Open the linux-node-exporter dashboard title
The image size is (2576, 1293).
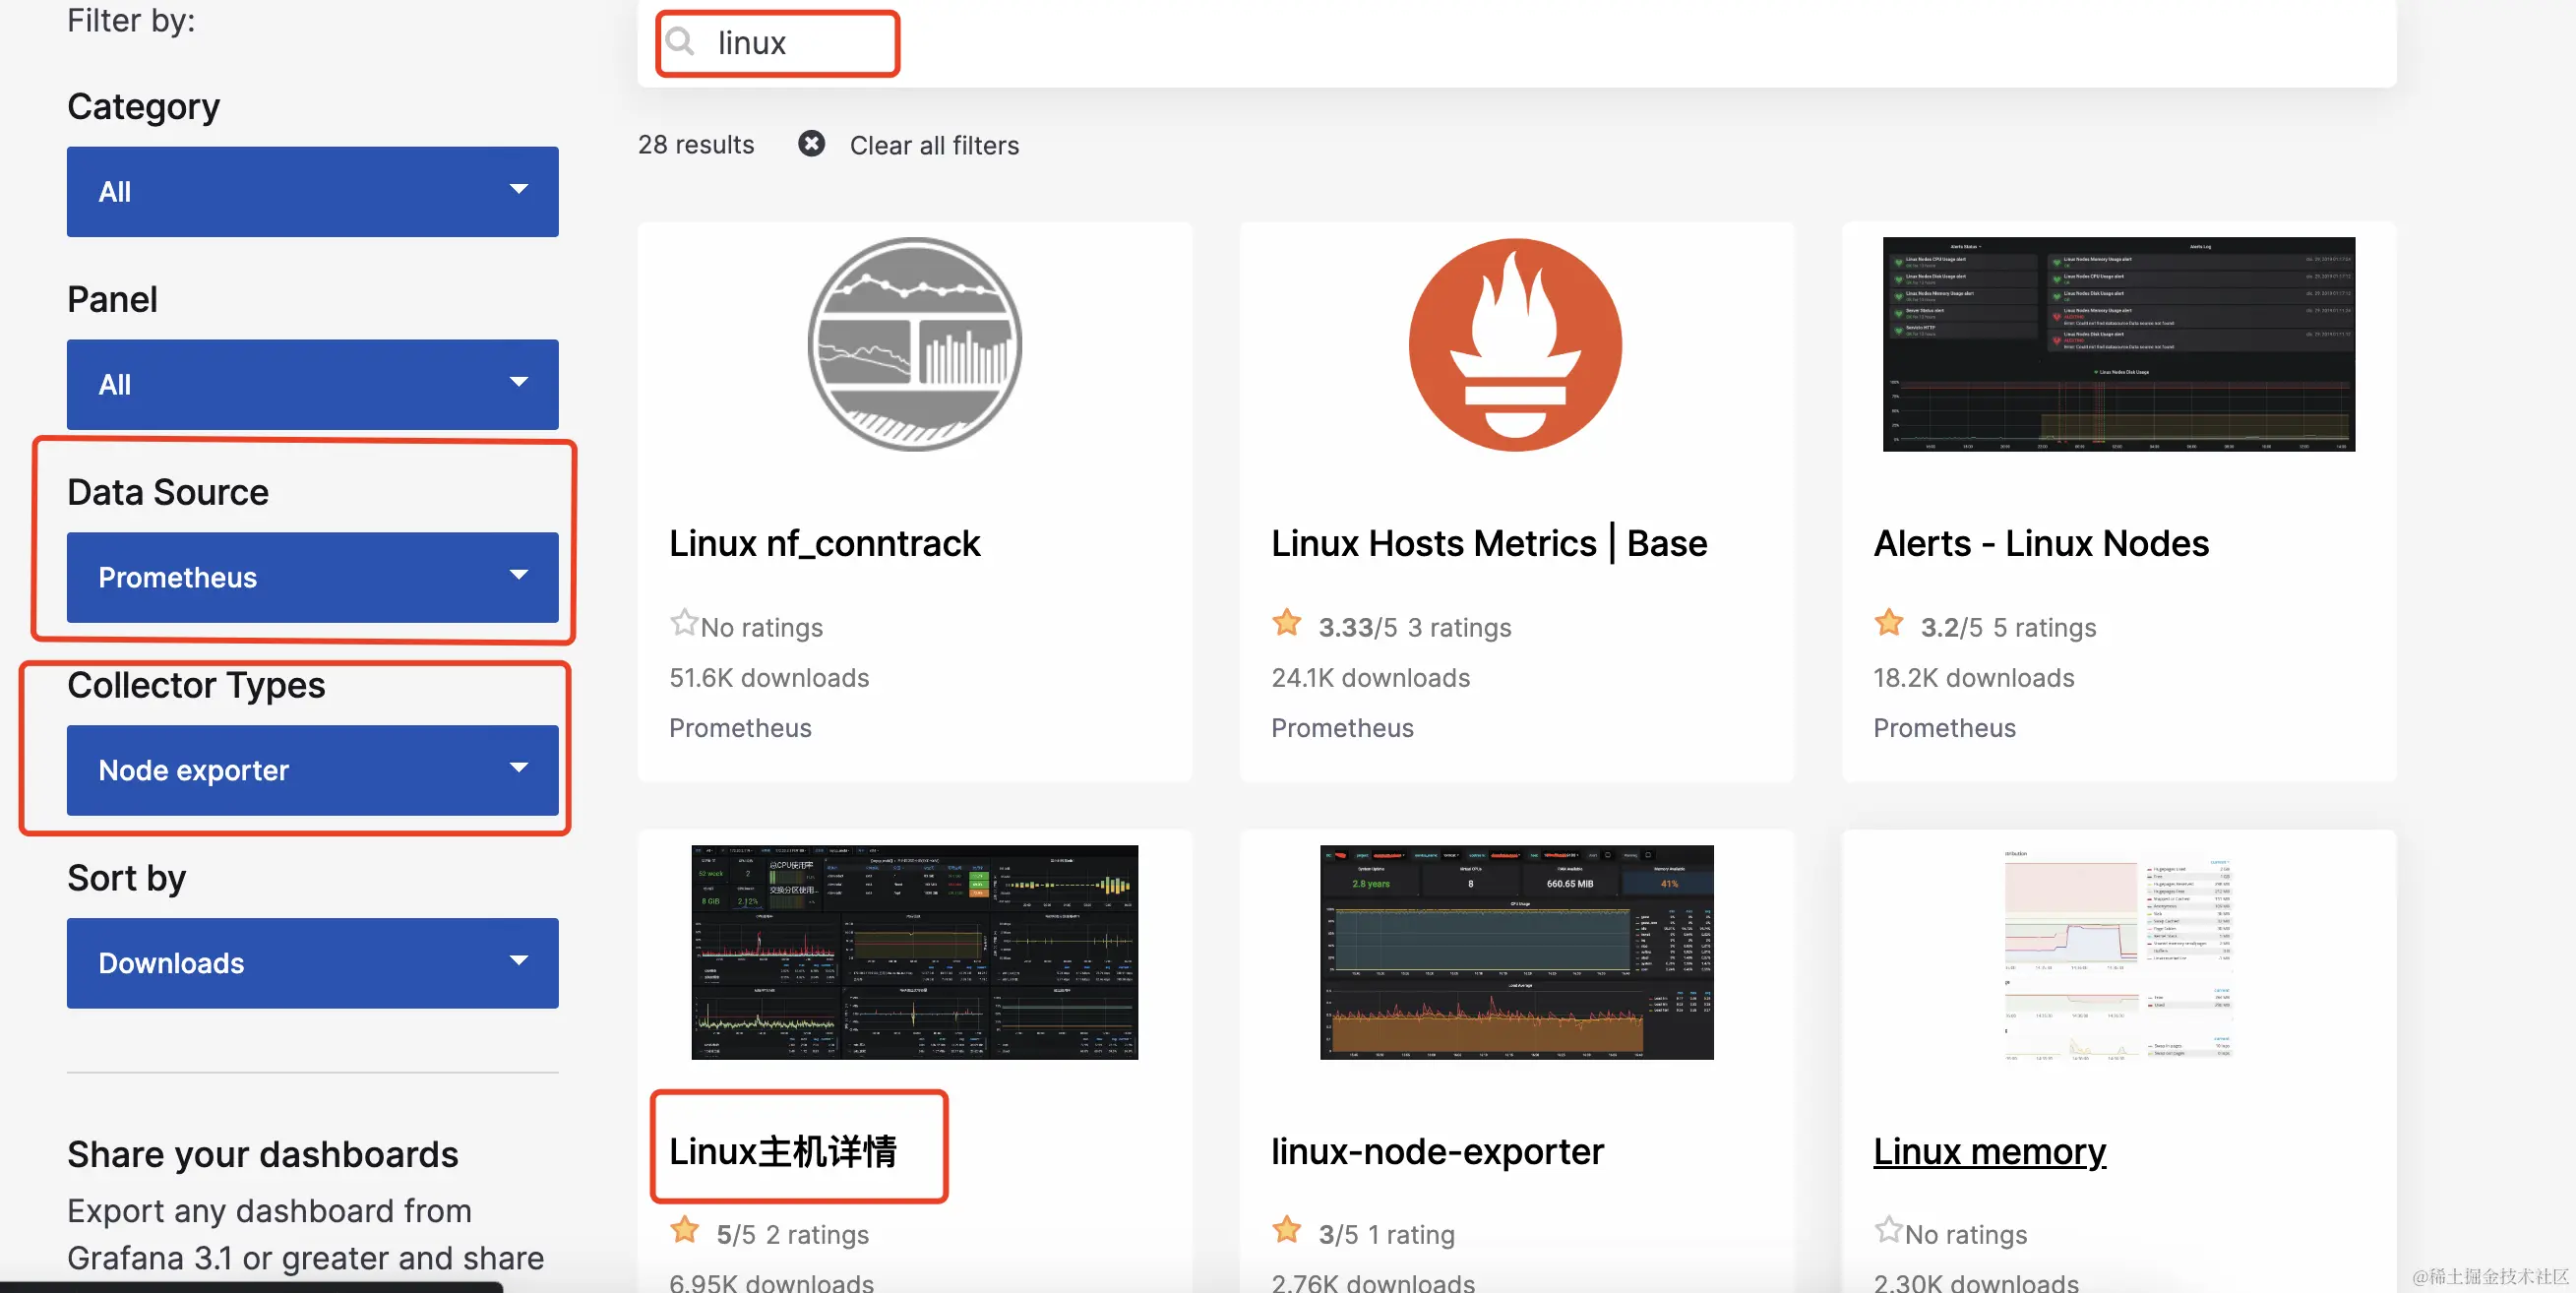pyautogui.click(x=1437, y=1152)
